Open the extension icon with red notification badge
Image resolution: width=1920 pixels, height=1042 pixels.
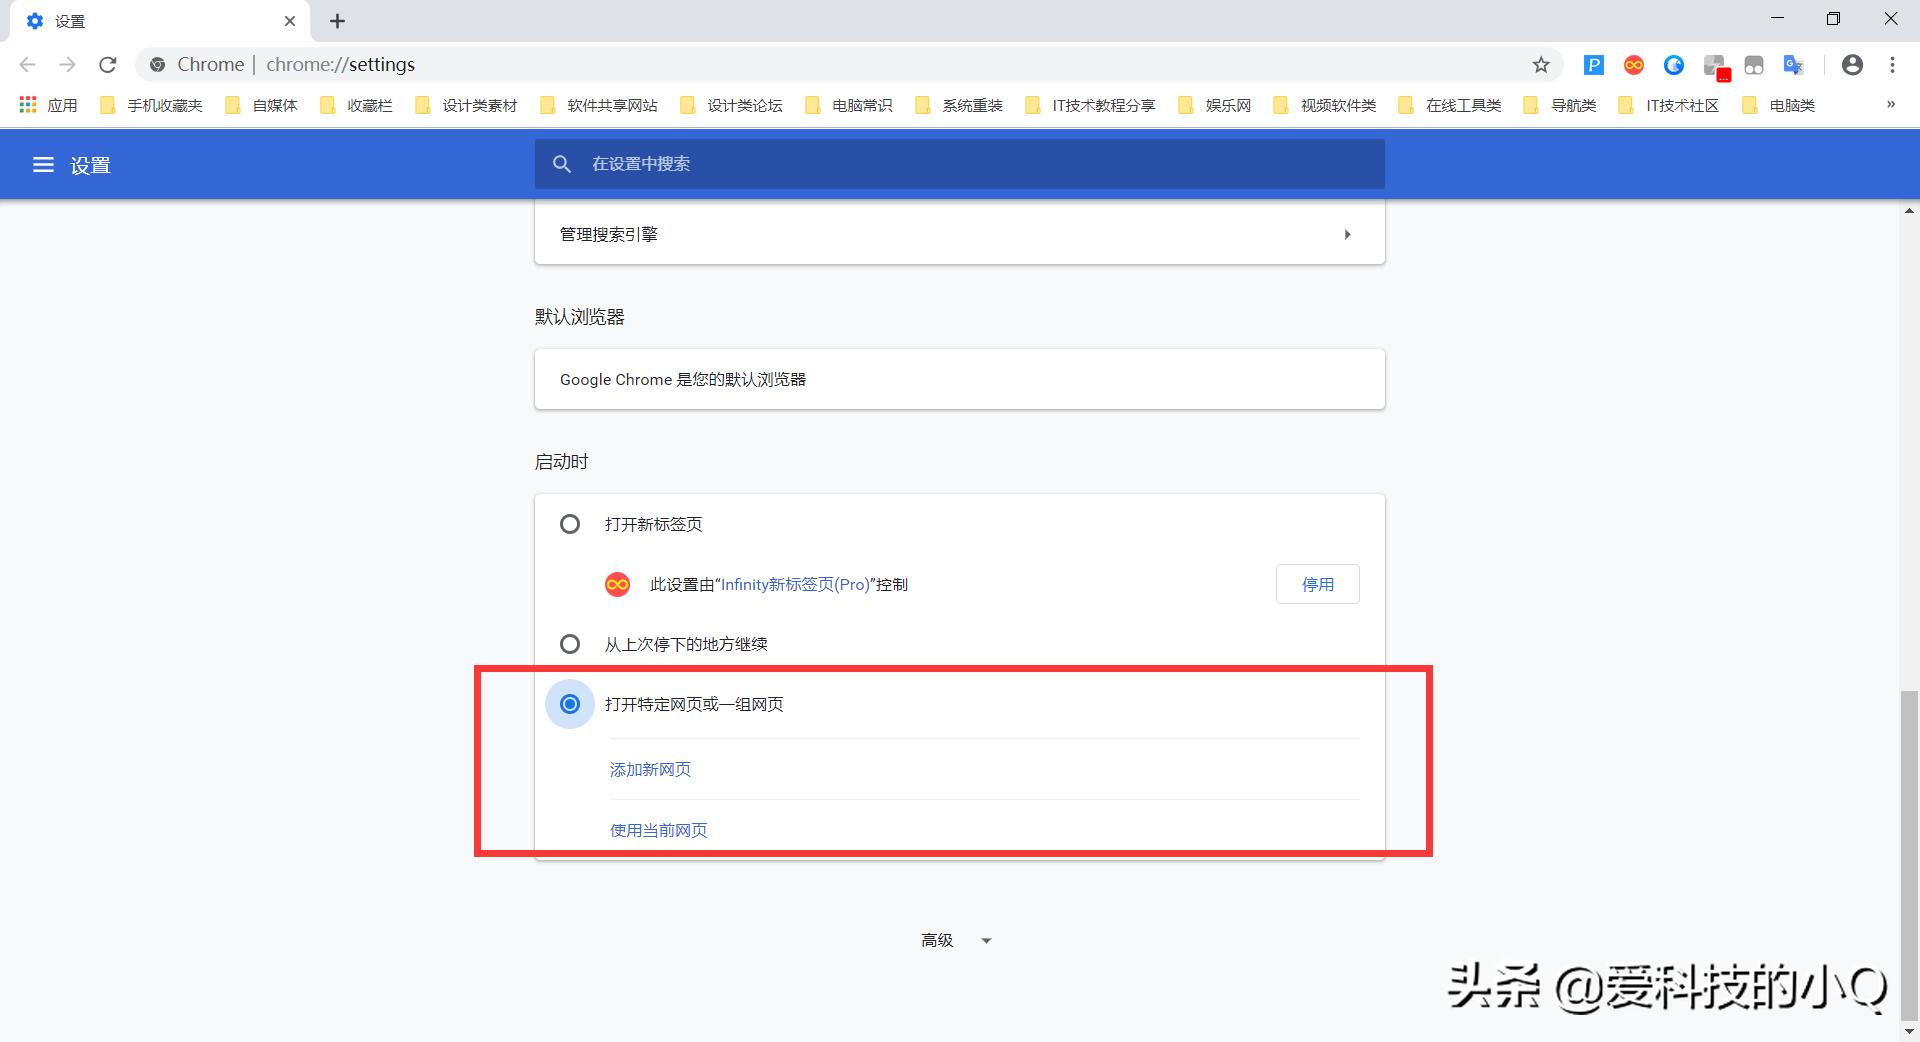point(1715,64)
